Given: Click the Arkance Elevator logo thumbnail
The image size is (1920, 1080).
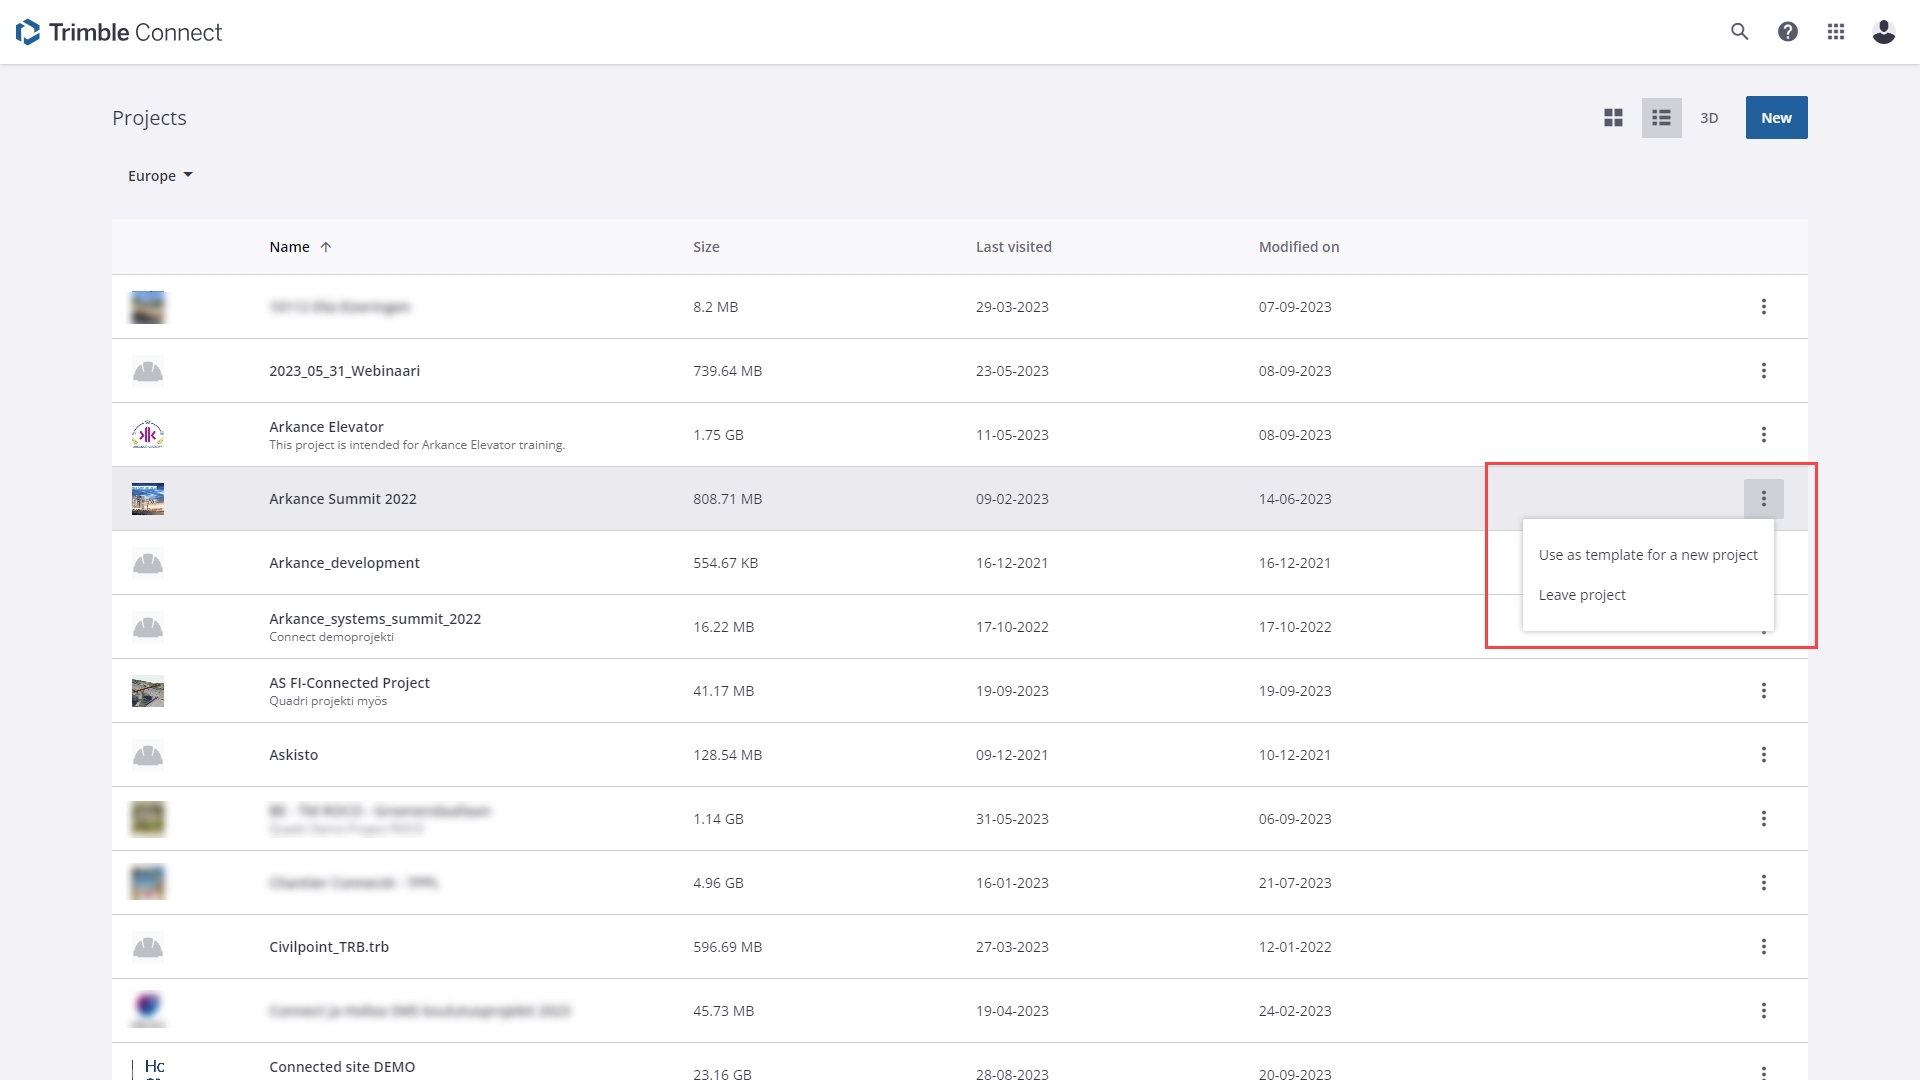Looking at the screenshot, I should [148, 435].
